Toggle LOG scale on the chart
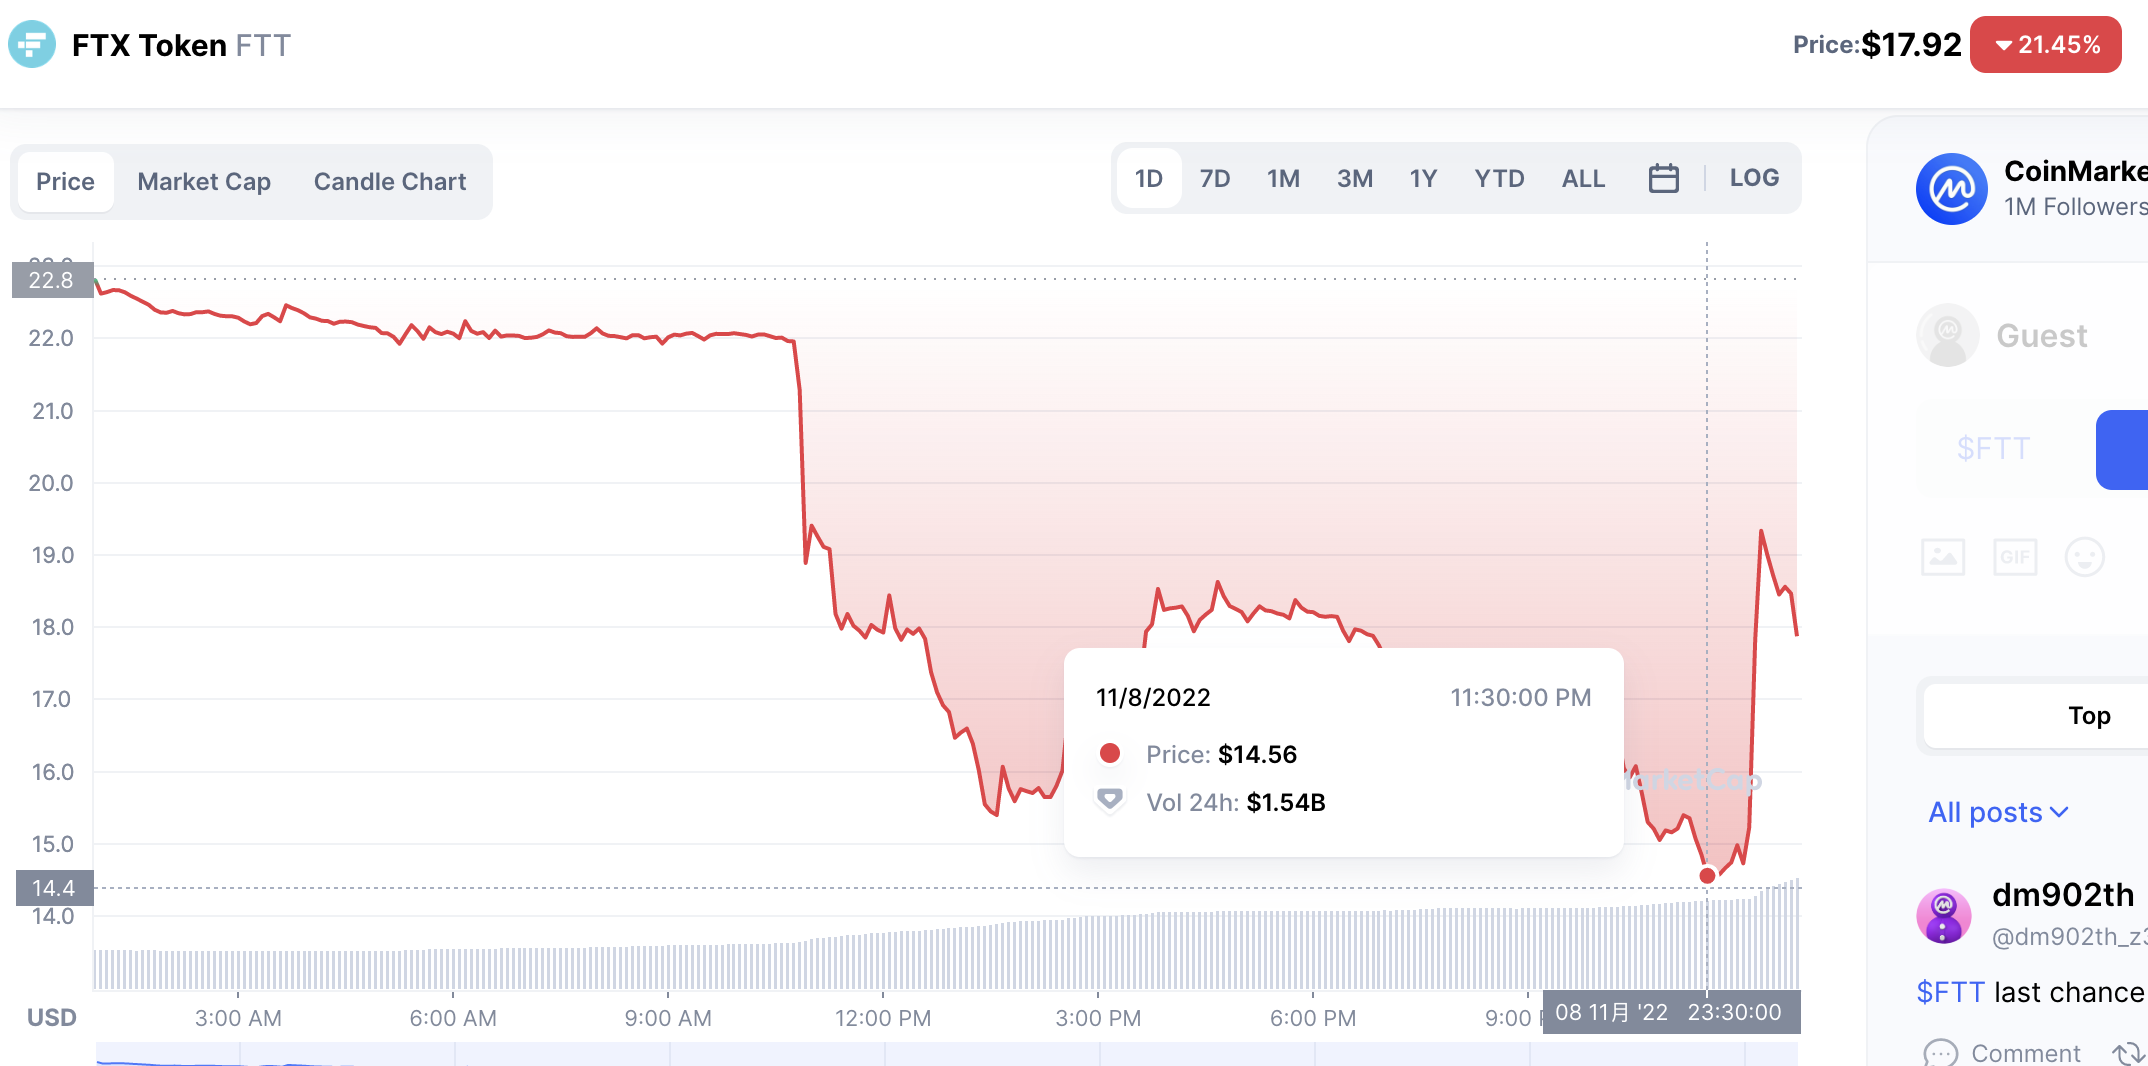This screenshot has width=2148, height=1066. click(1754, 178)
